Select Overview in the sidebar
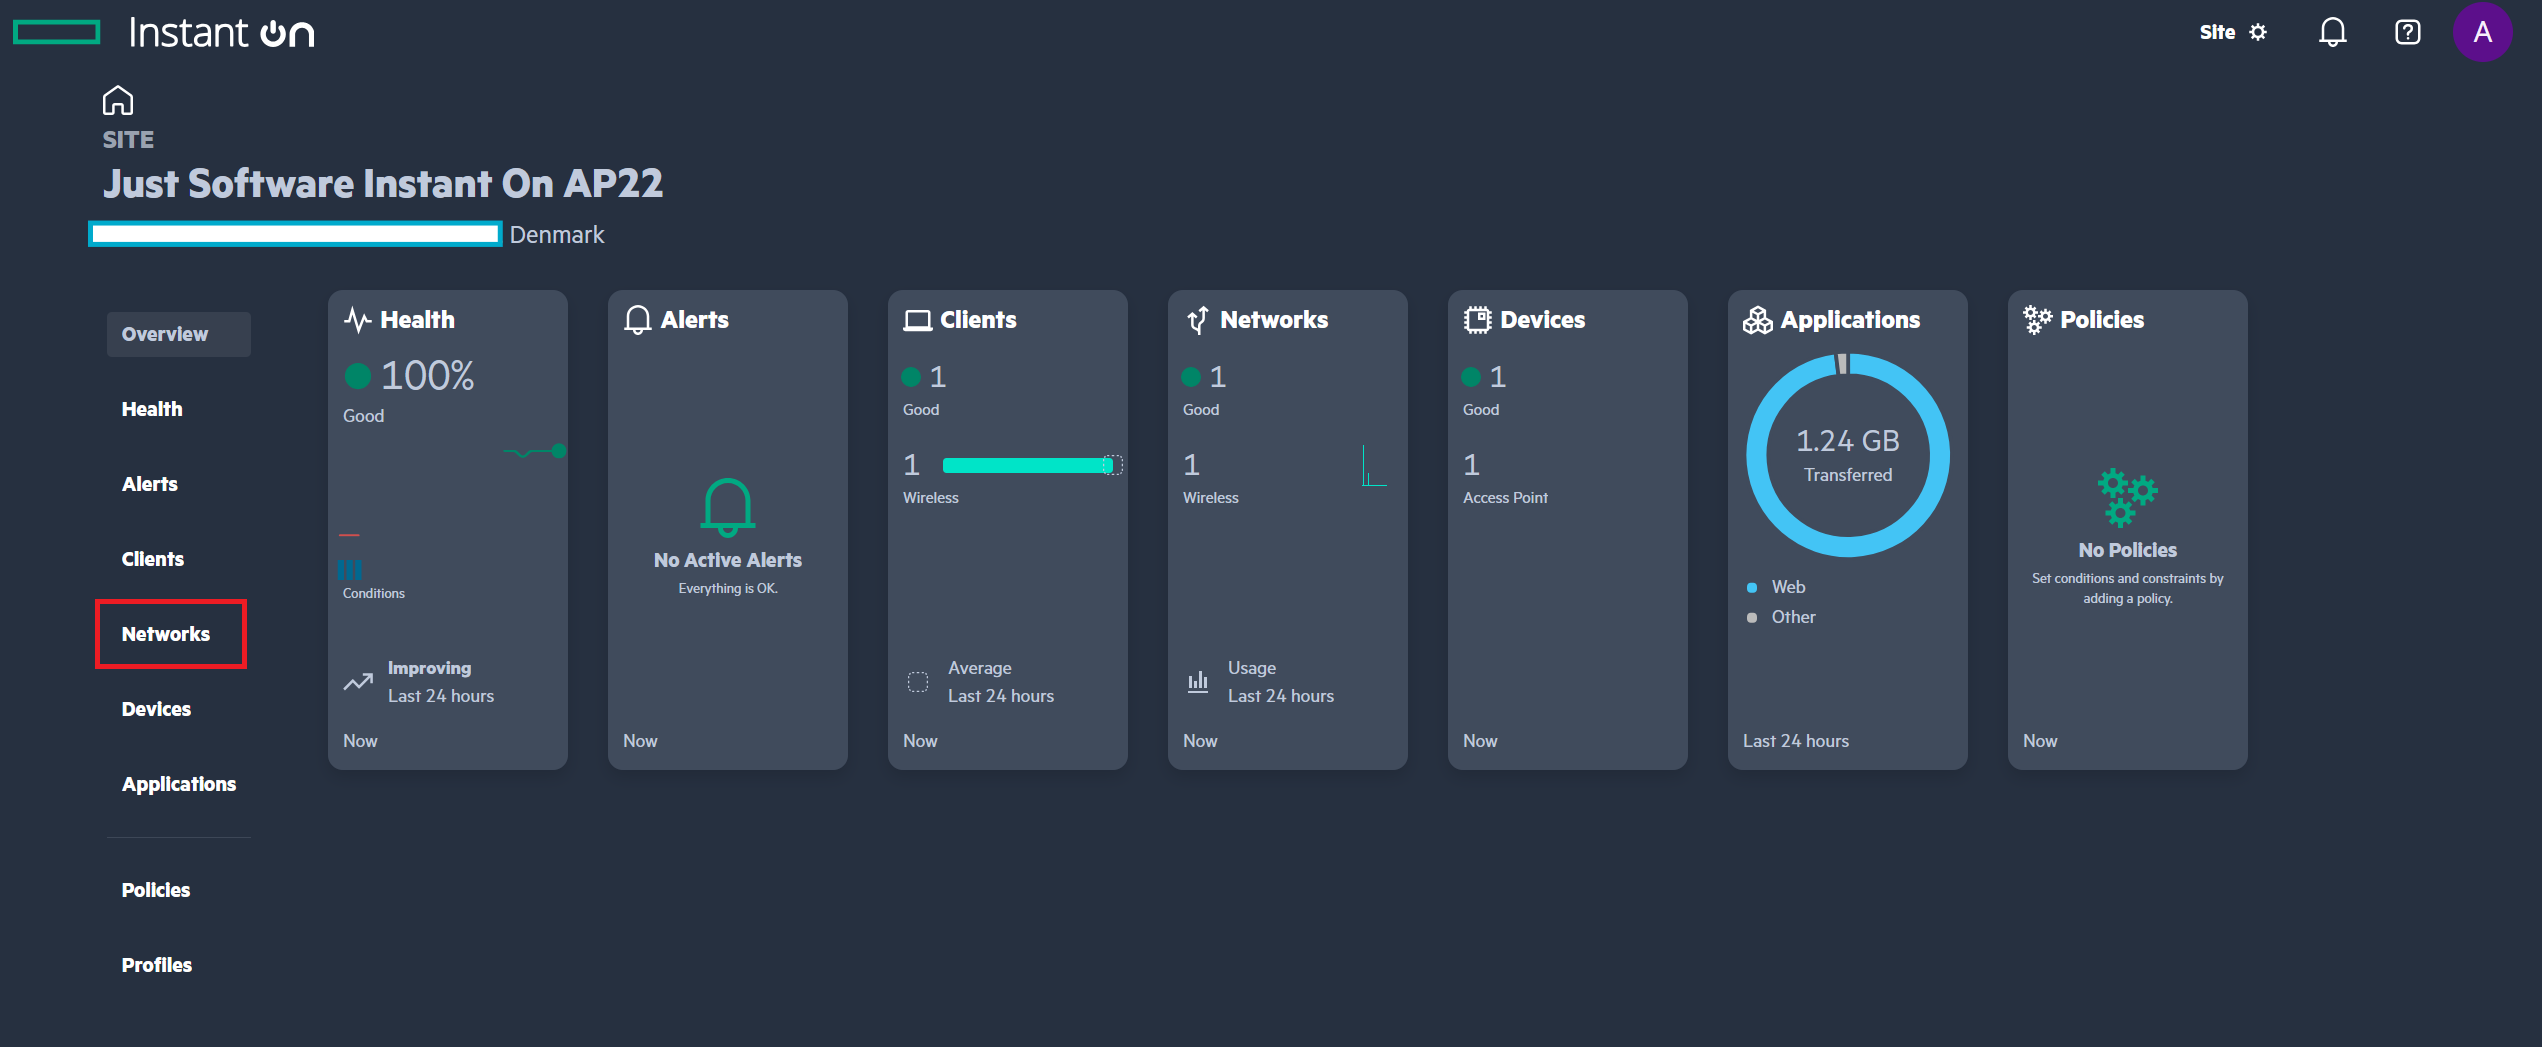 click(x=178, y=334)
